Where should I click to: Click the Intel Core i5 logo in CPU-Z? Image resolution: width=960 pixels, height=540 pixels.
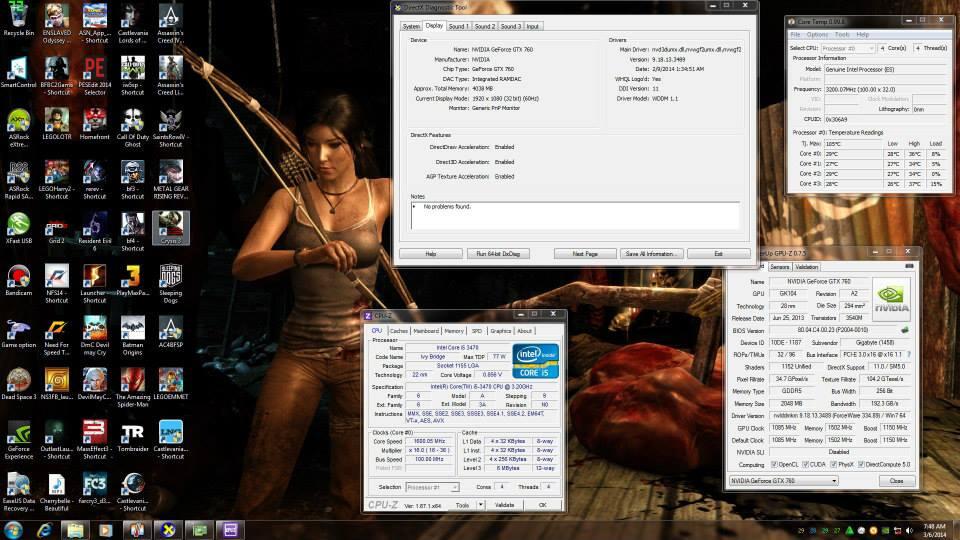tap(536, 361)
